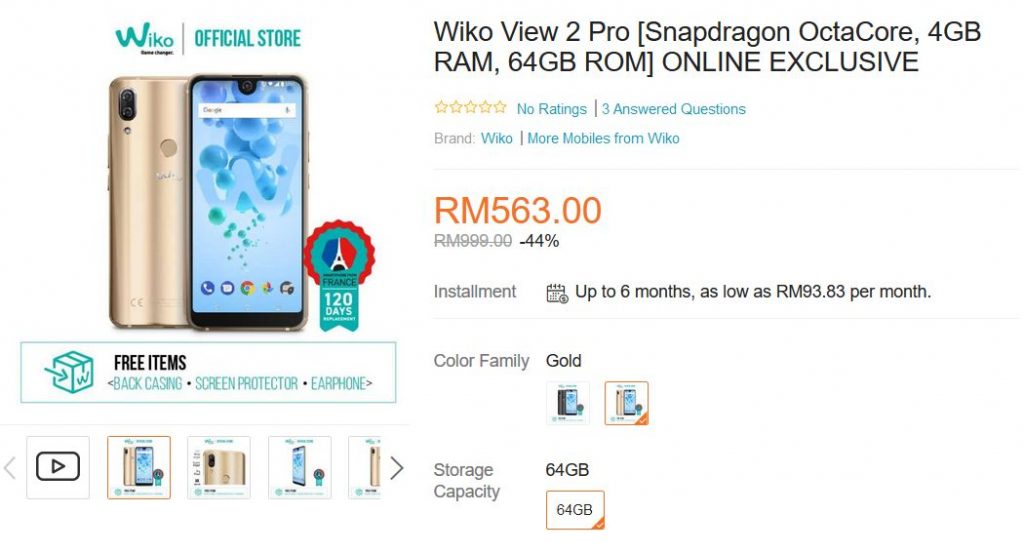Select the phone back view thumbnail
Viewport: 1024px width, 553px height.
[x=219, y=467]
